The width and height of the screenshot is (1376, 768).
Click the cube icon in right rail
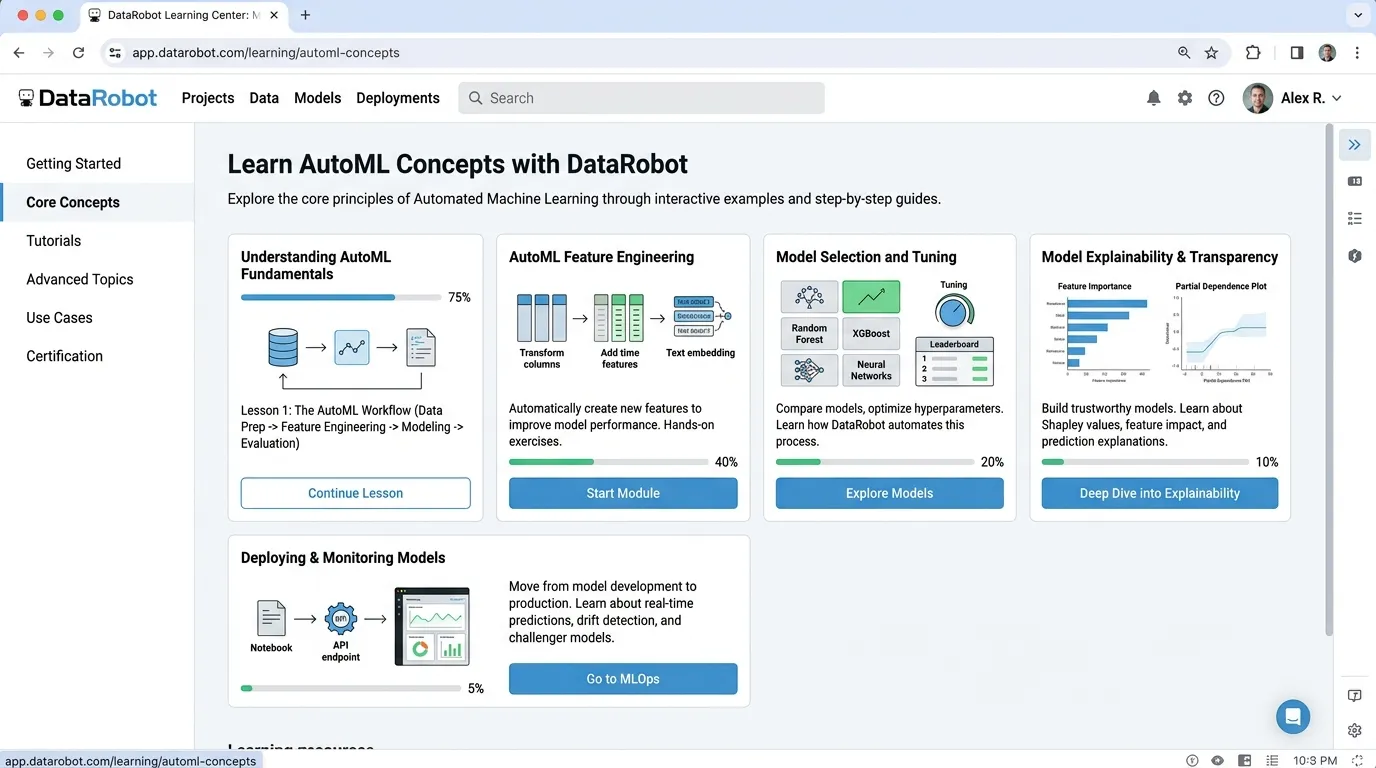pyautogui.click(x=1354, y=256)
